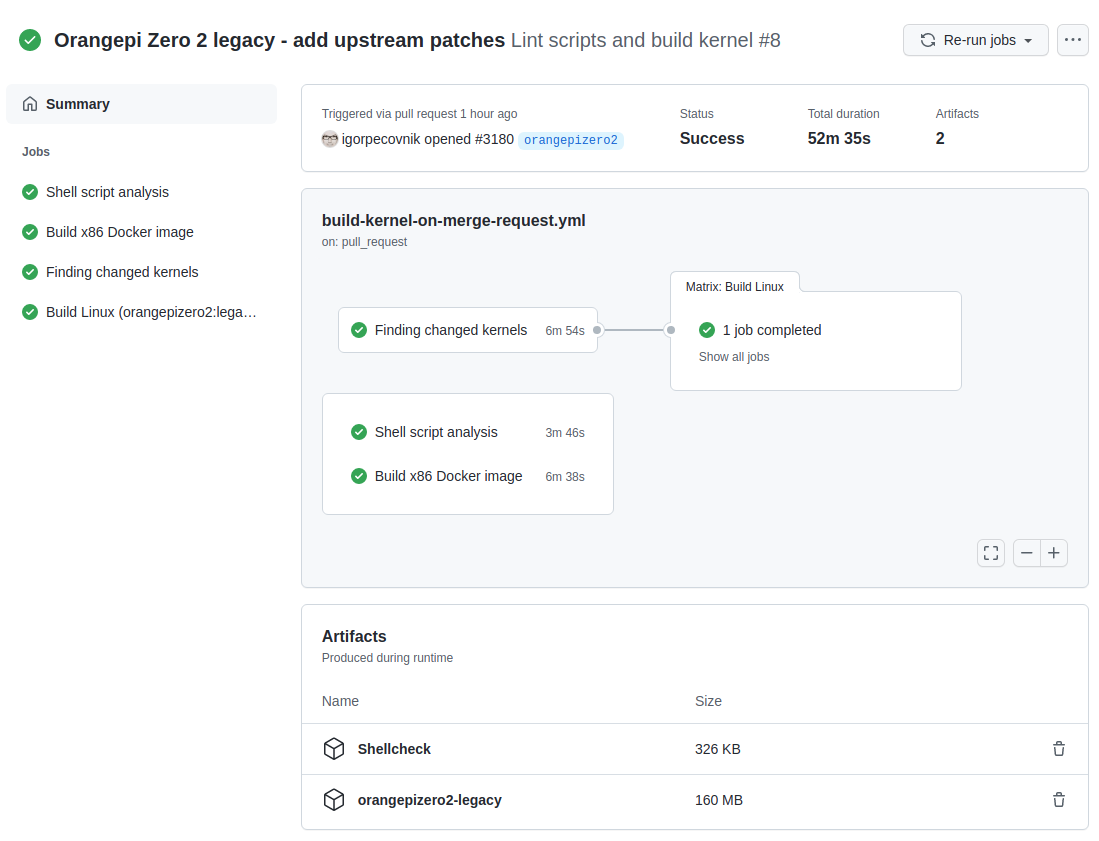Click 'Triggered via pull request 1 hour ago' text

tap(419, 114)
